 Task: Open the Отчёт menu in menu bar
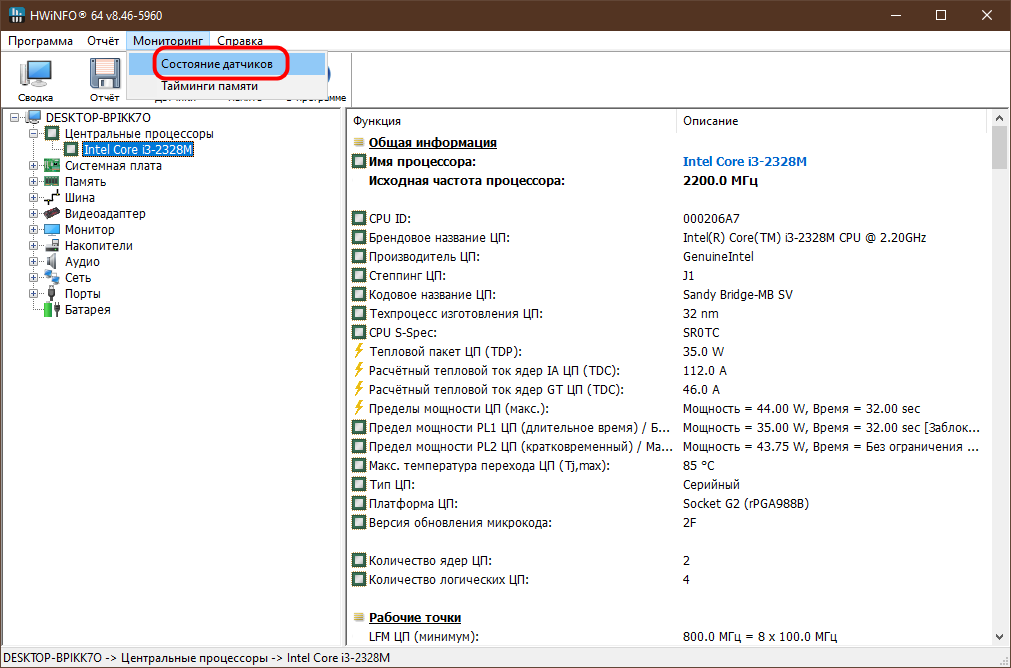coord(103,41)
